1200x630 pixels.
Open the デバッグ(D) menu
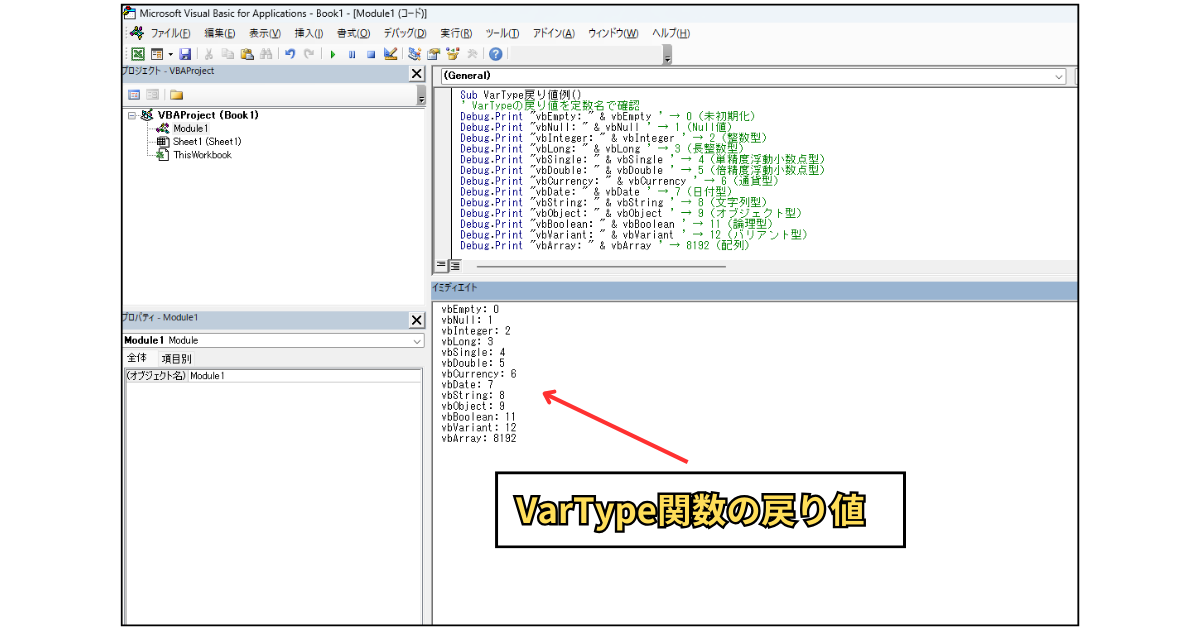point(405,33)
